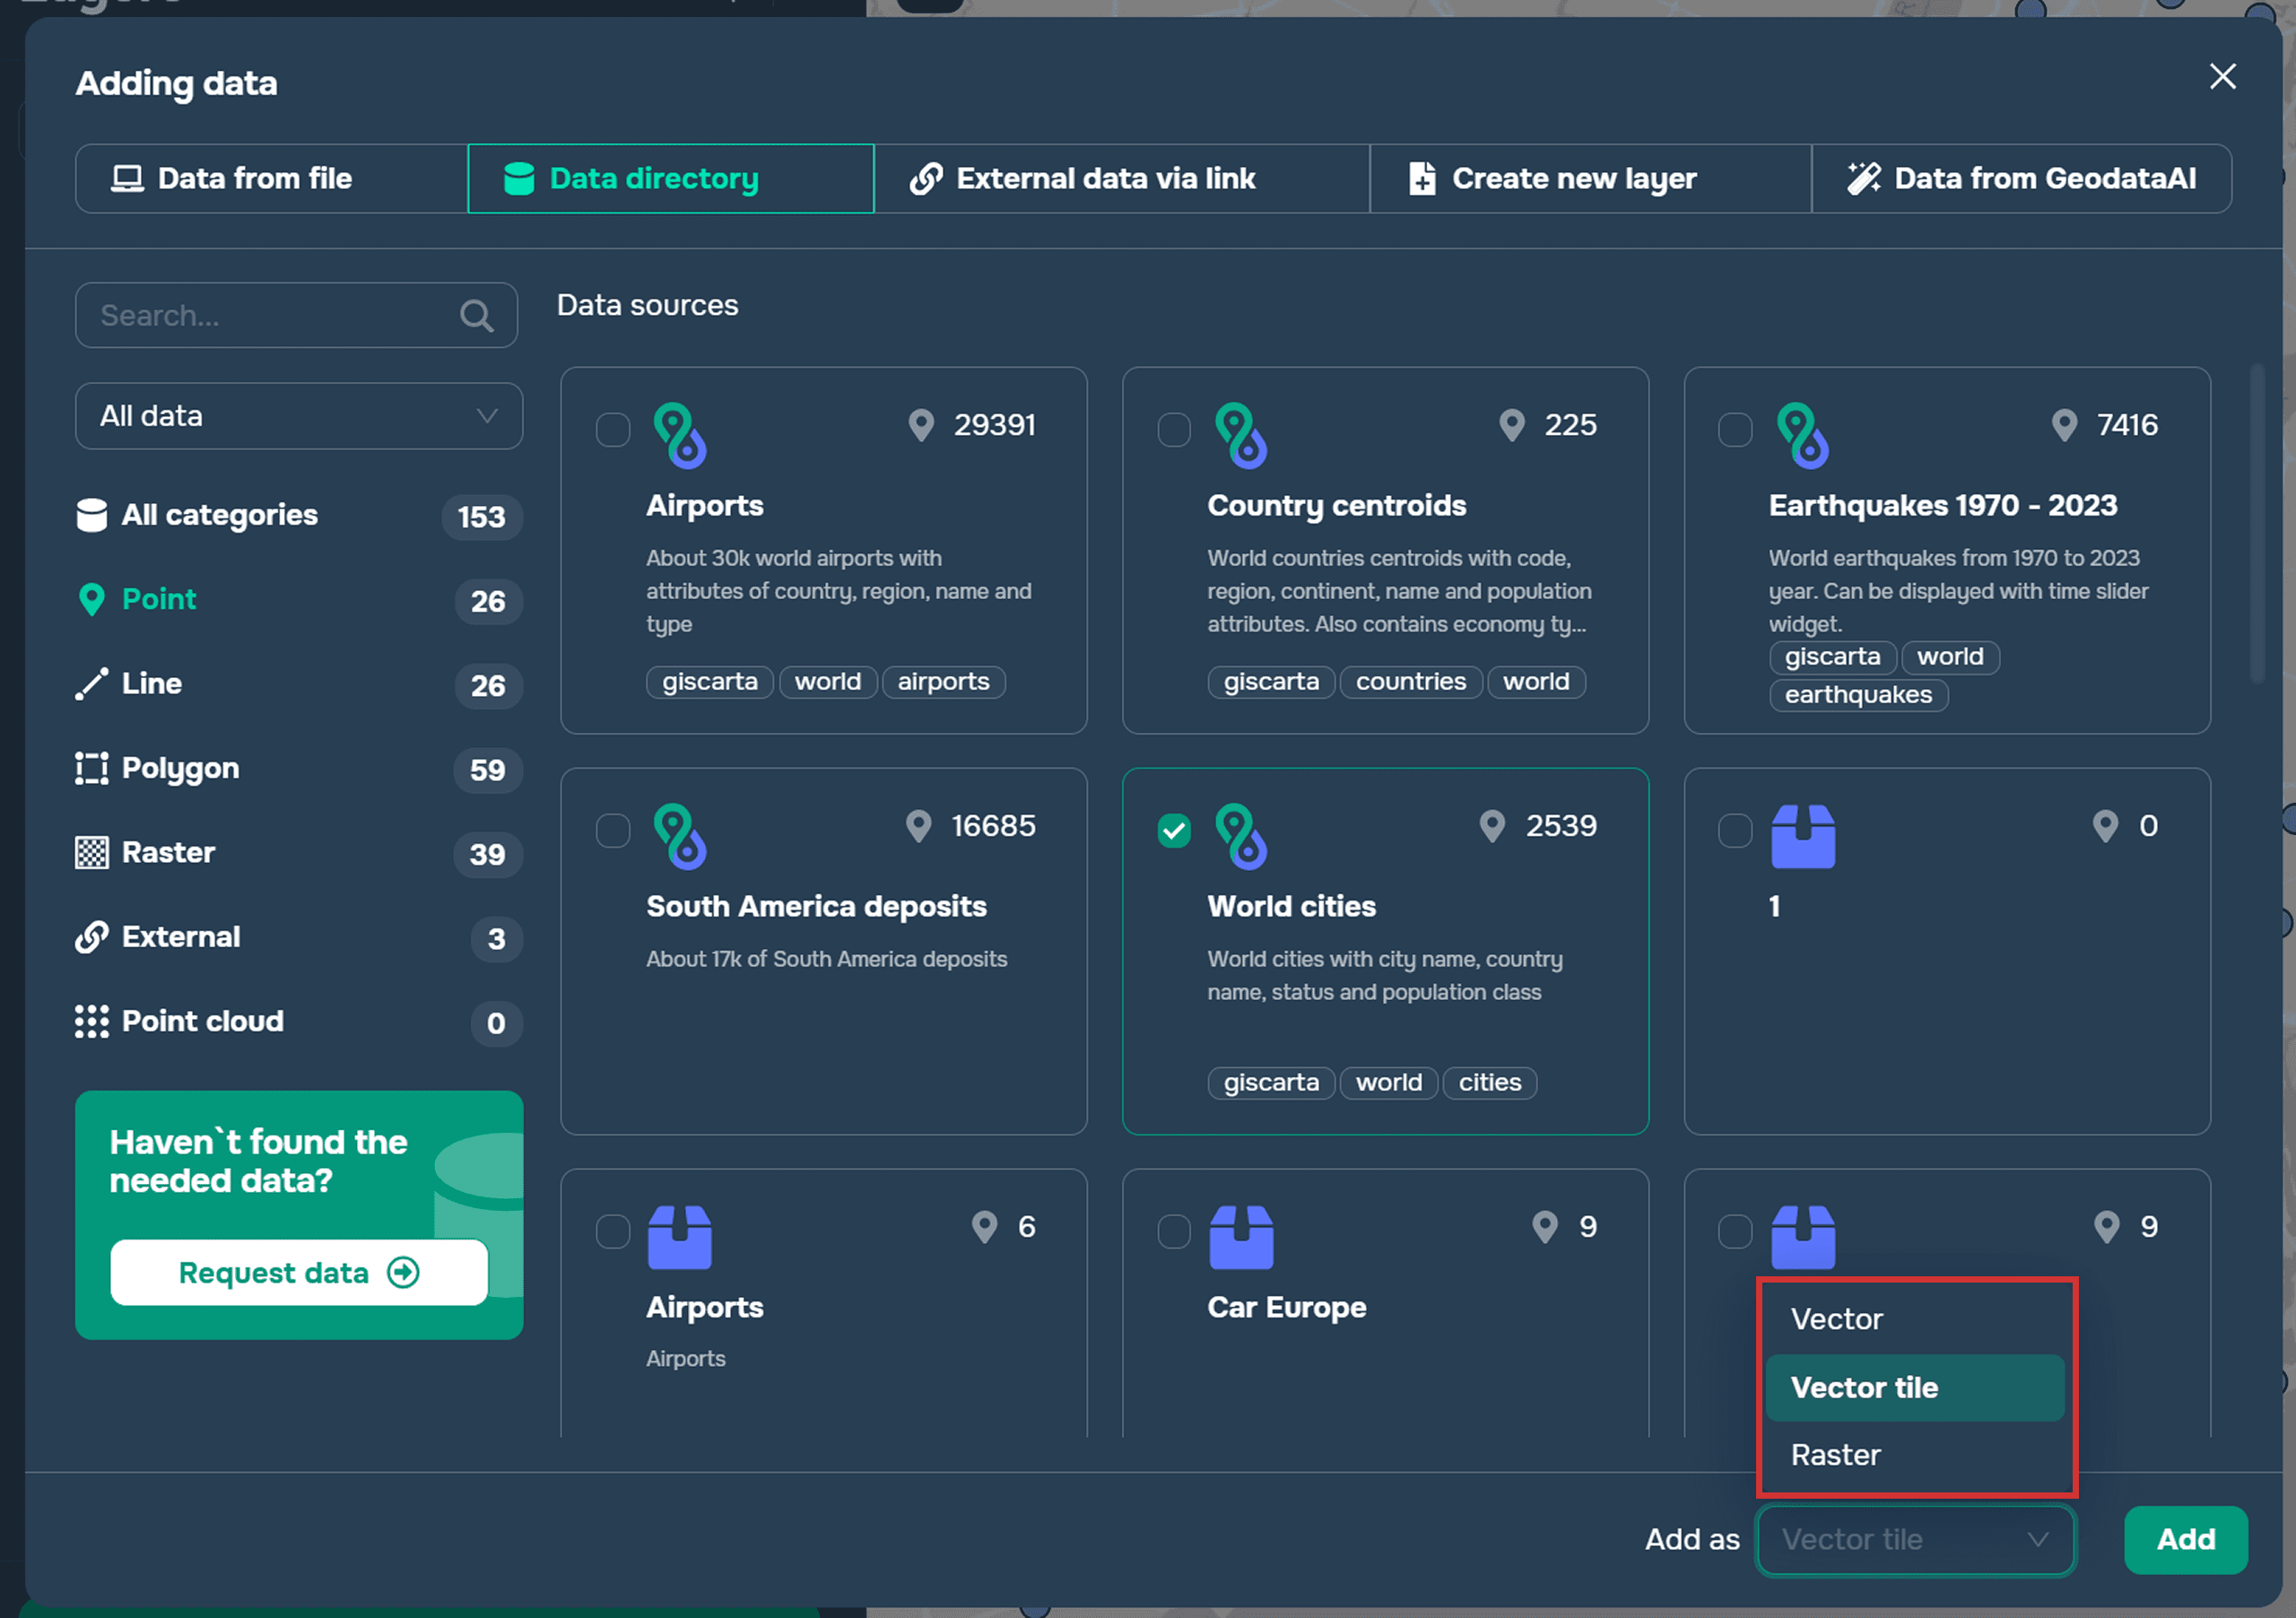Filter by Polygon category
The width and height of the screenshot is (2296, 1618).
click(x=299, y=769)
